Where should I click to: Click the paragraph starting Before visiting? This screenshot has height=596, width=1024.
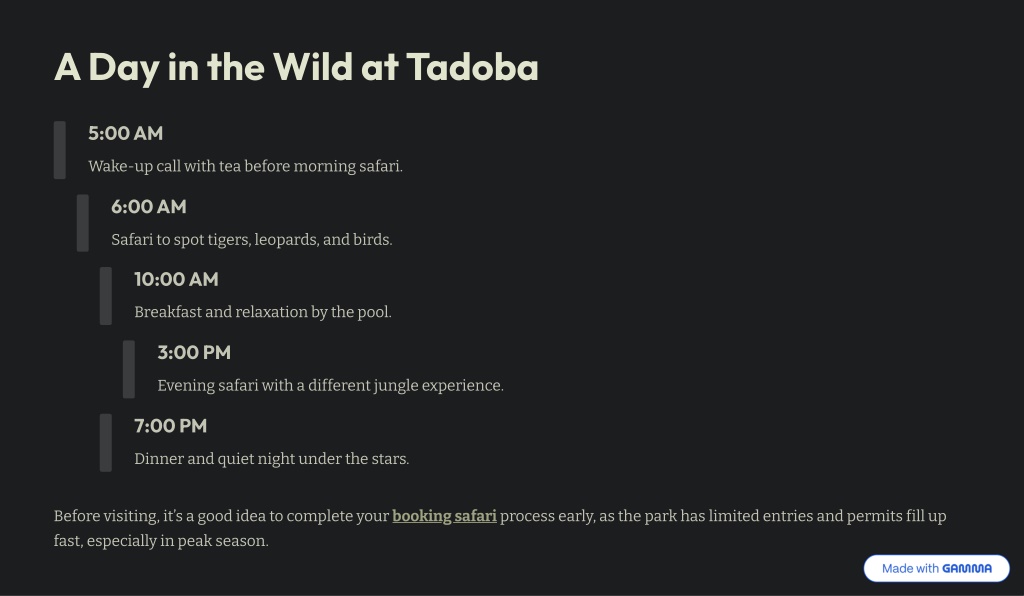tap(500, 528)
